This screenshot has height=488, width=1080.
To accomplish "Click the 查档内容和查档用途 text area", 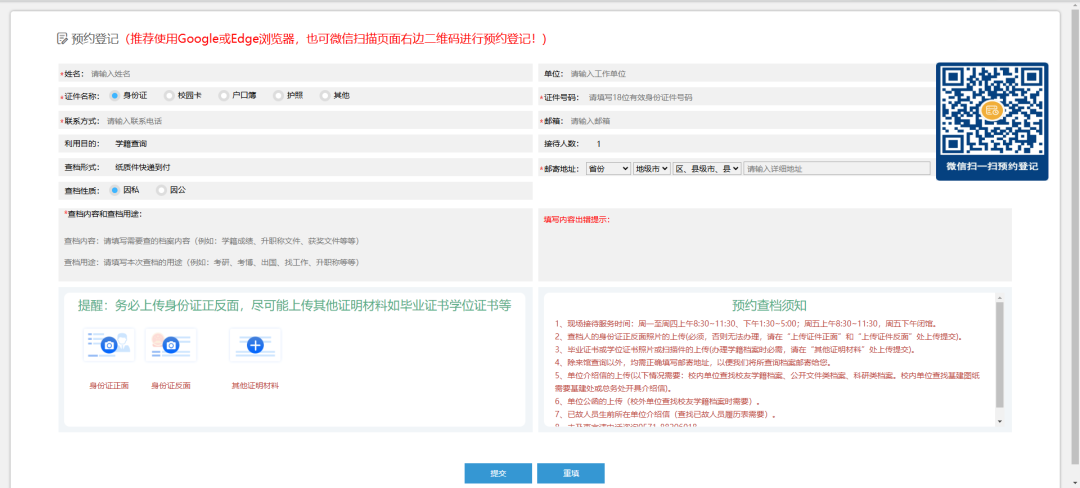I will (295, 251).
